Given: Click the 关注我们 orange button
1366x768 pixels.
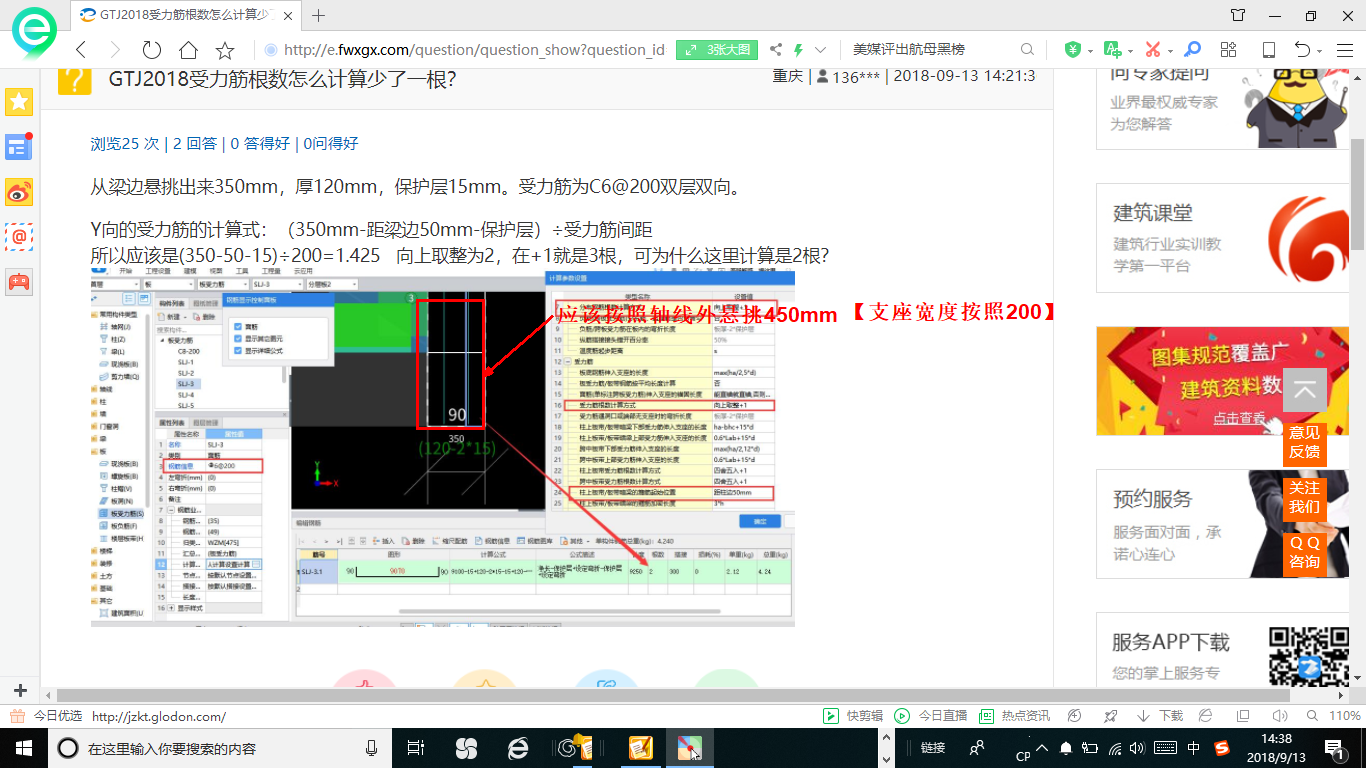Looking at the screenshot, I should (x=1304, y=497).
